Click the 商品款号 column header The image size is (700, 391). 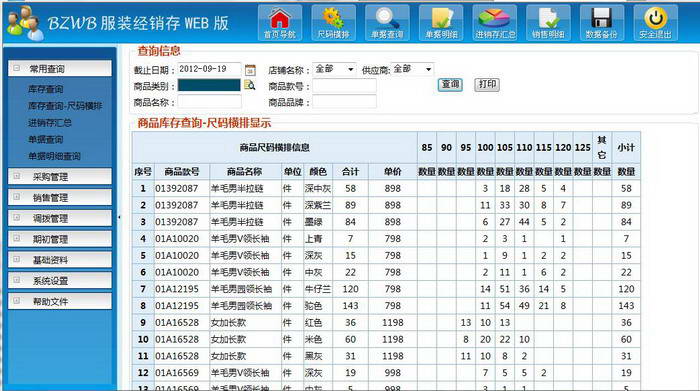(x=182, y=171)
